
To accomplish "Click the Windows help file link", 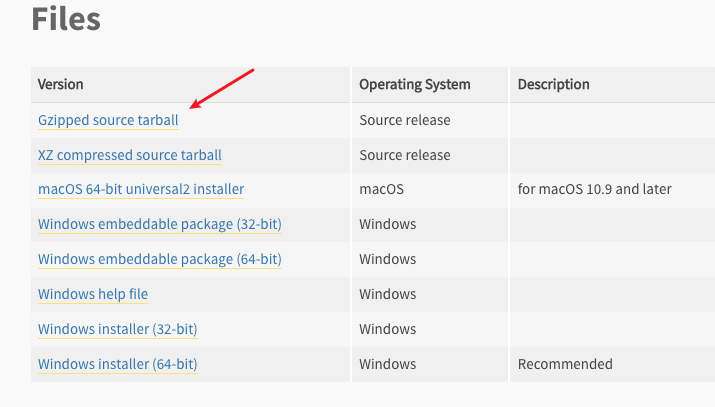I will (x=93, y=294).
